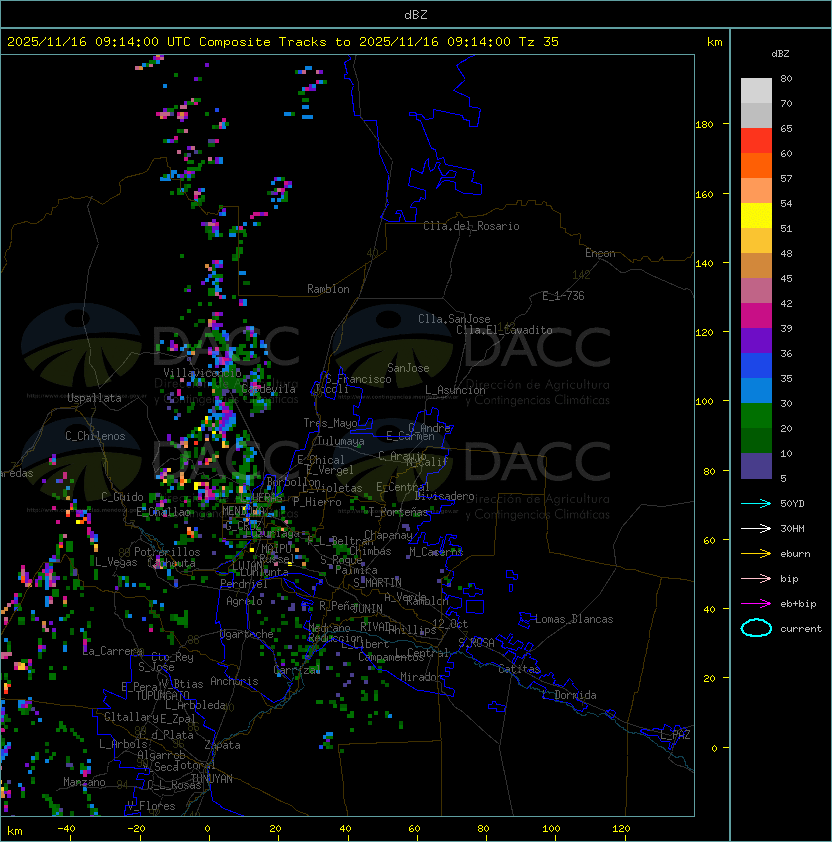Click the 'S_MARTIN' place label
The width and height of the screenshot is (832, 842).
377,583
